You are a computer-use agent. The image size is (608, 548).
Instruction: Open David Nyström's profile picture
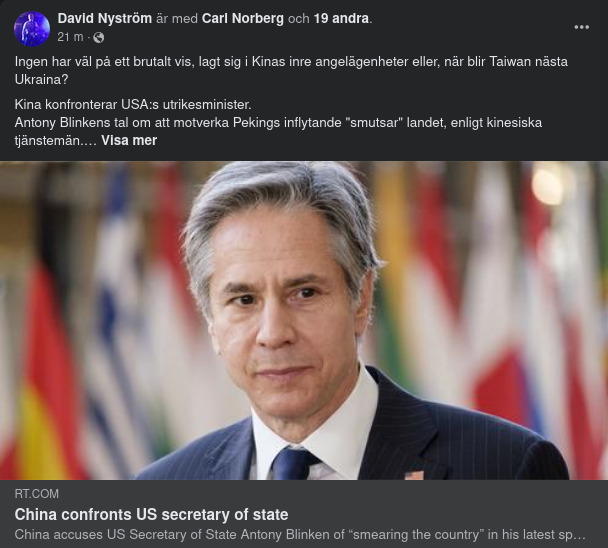coord(32,29)
